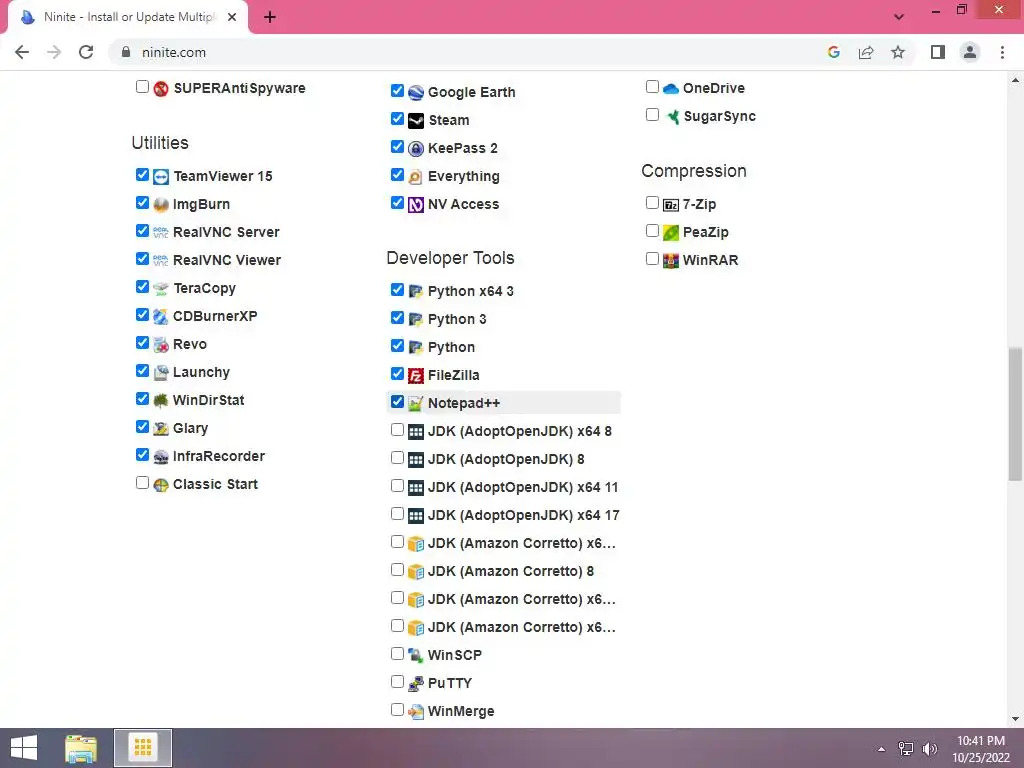Click the RealVNC Server icon
This screenshot has height=768, width=1024.
pyautogui.click(x=161, y=232)
